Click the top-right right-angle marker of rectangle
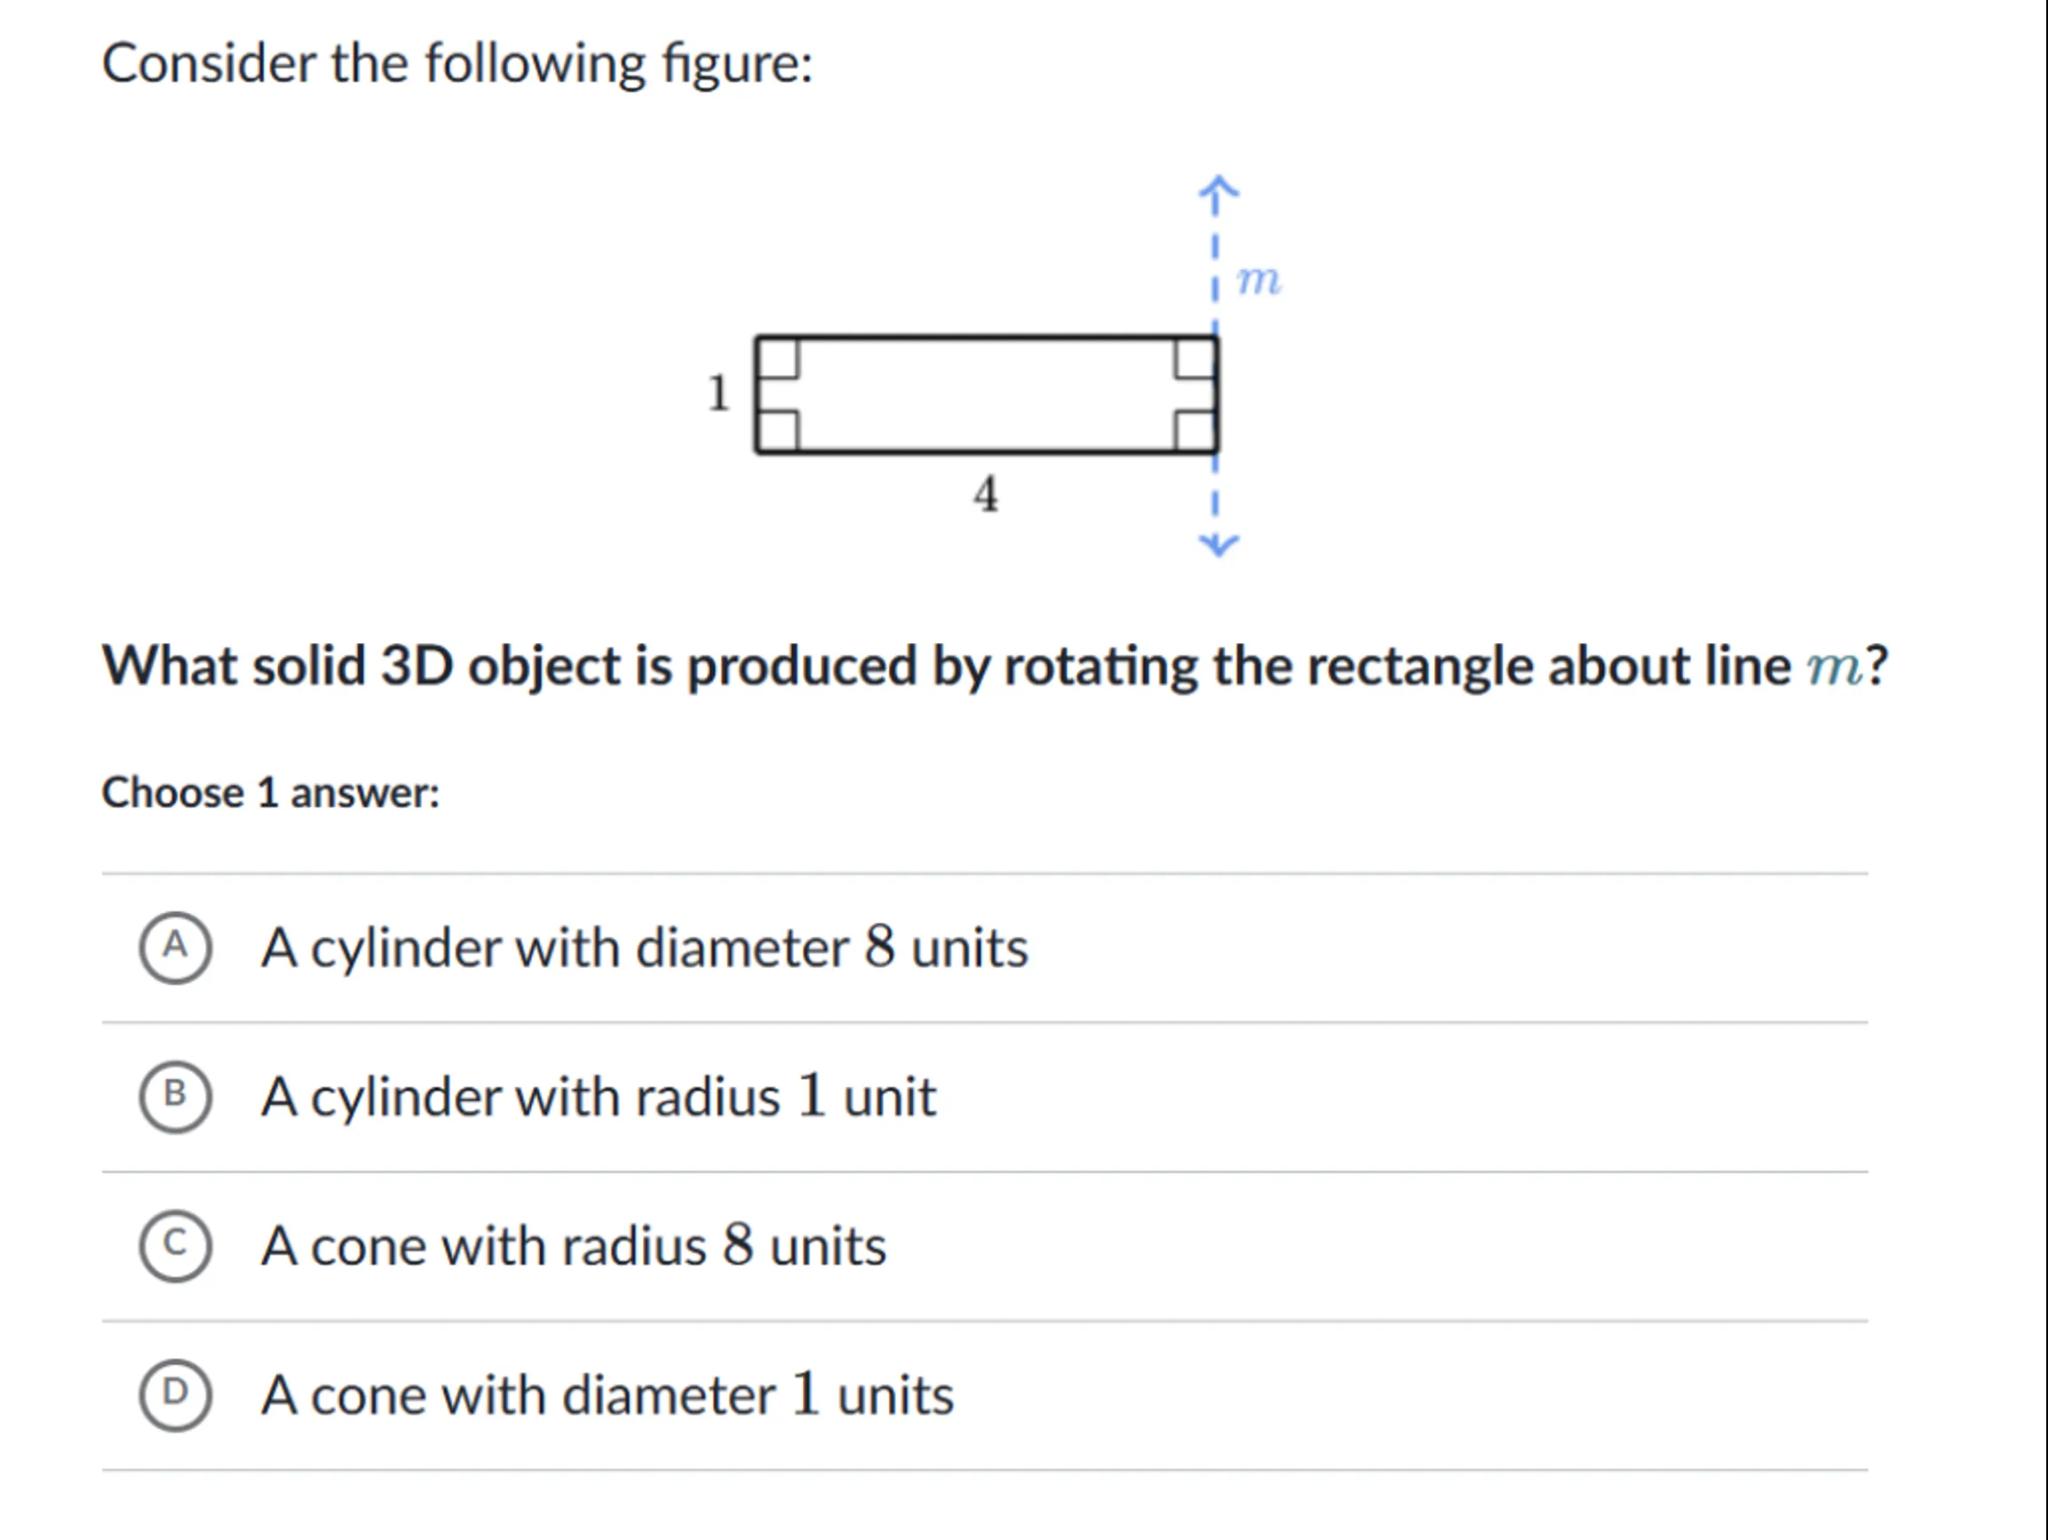 click(1195, 359)
